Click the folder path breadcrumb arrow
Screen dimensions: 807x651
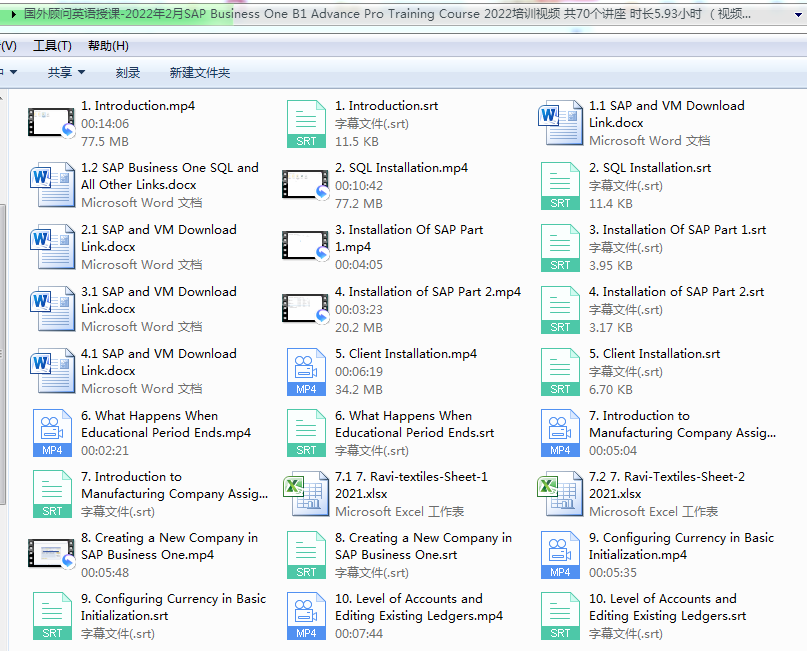(x=13, y=14)
